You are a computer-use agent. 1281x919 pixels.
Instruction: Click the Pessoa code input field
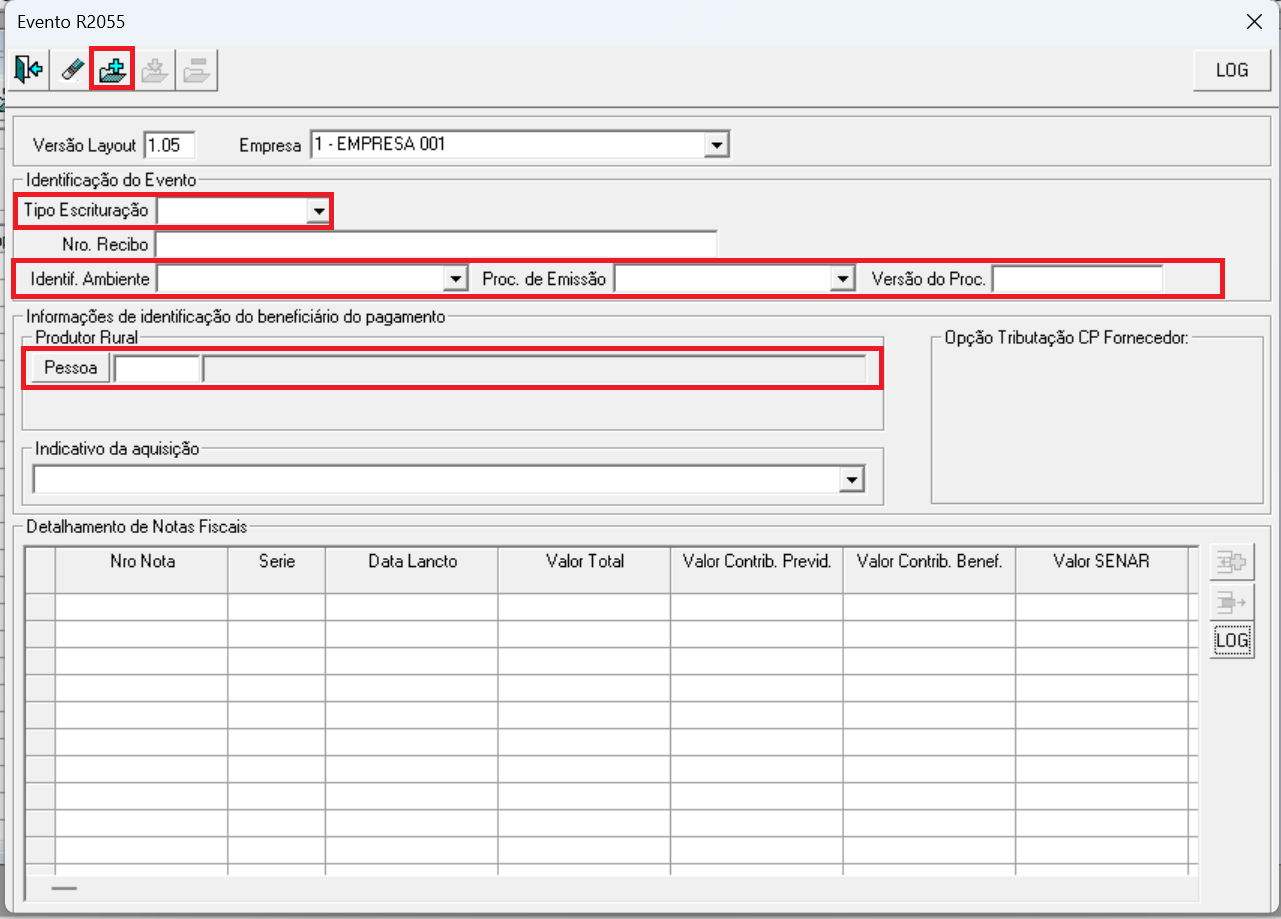coord(157,368)
